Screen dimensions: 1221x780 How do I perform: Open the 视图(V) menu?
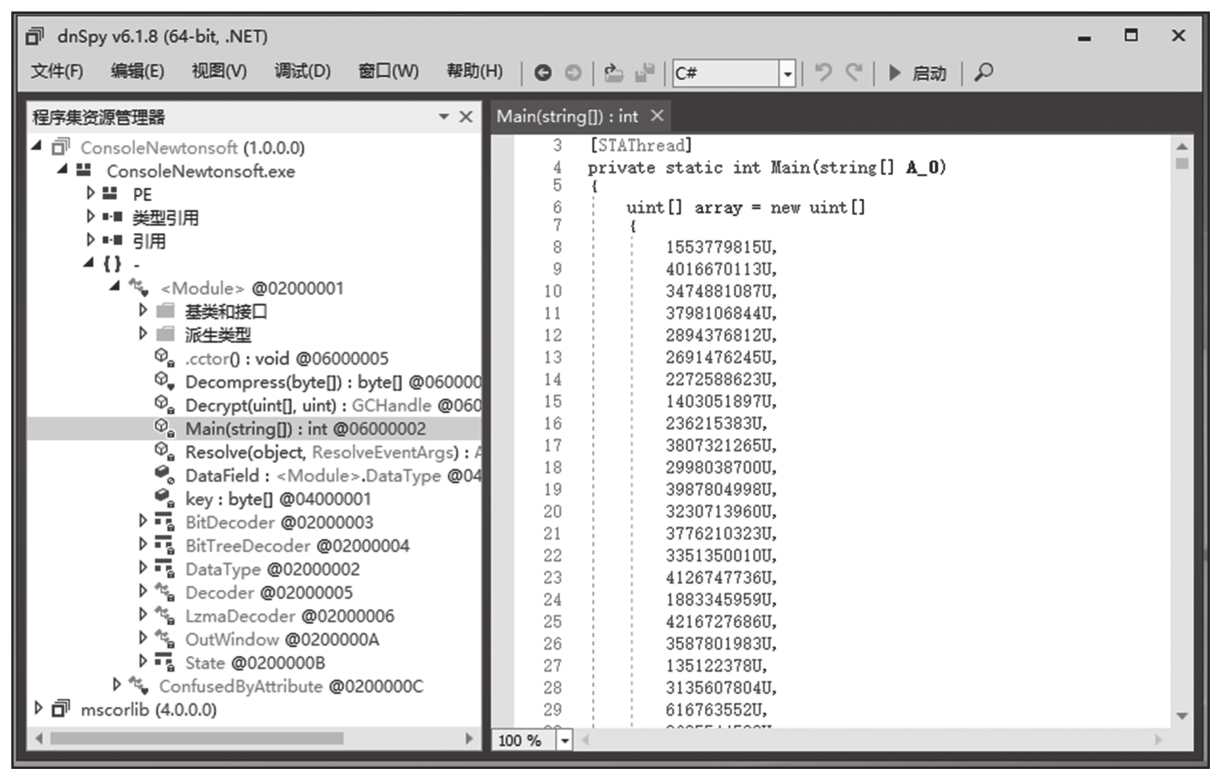point(219,72)
